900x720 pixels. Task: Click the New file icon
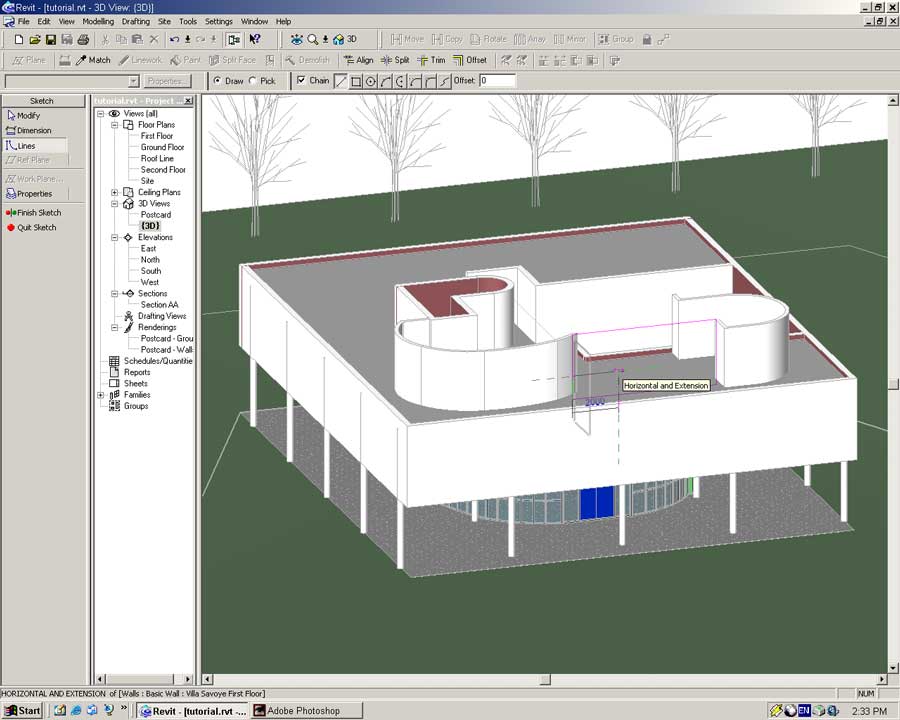[x=18, y=40]
